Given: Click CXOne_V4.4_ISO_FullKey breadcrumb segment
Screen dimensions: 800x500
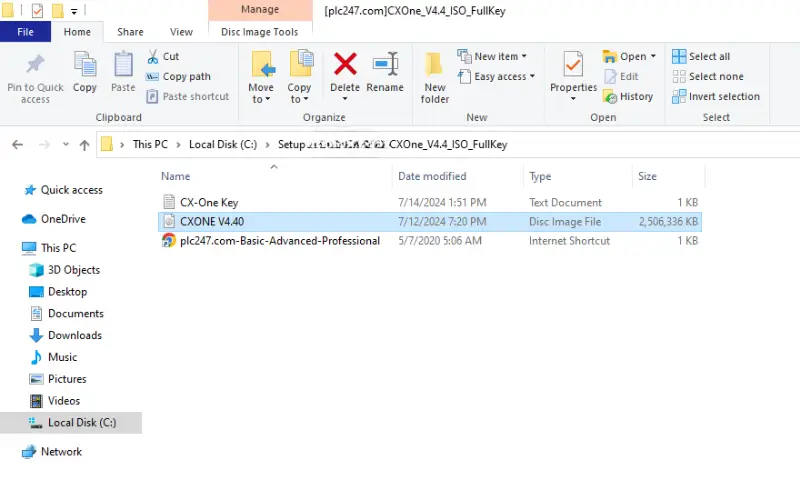Looking at the screenshot, I should point(448,144).
